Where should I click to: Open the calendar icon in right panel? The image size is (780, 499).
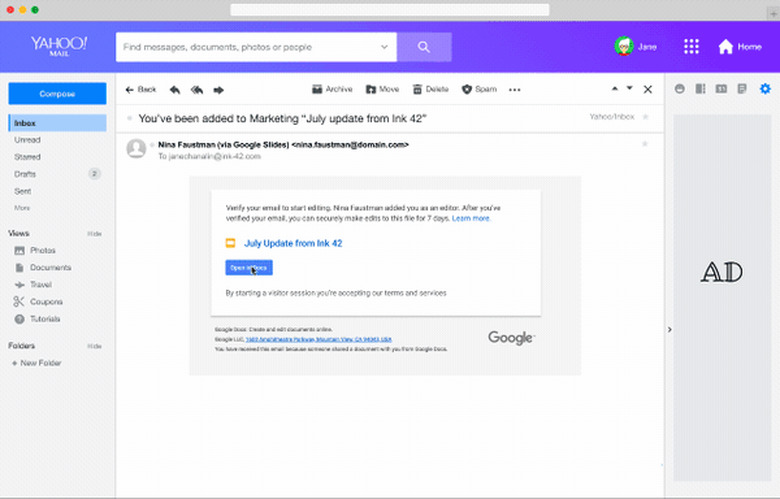click(x=721, y=89)
